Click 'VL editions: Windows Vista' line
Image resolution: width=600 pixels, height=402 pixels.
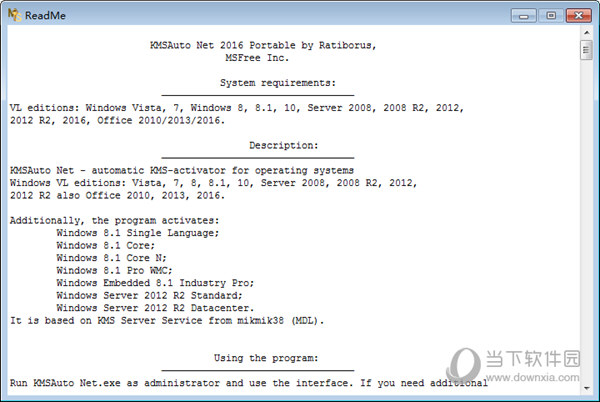[237, 108]
